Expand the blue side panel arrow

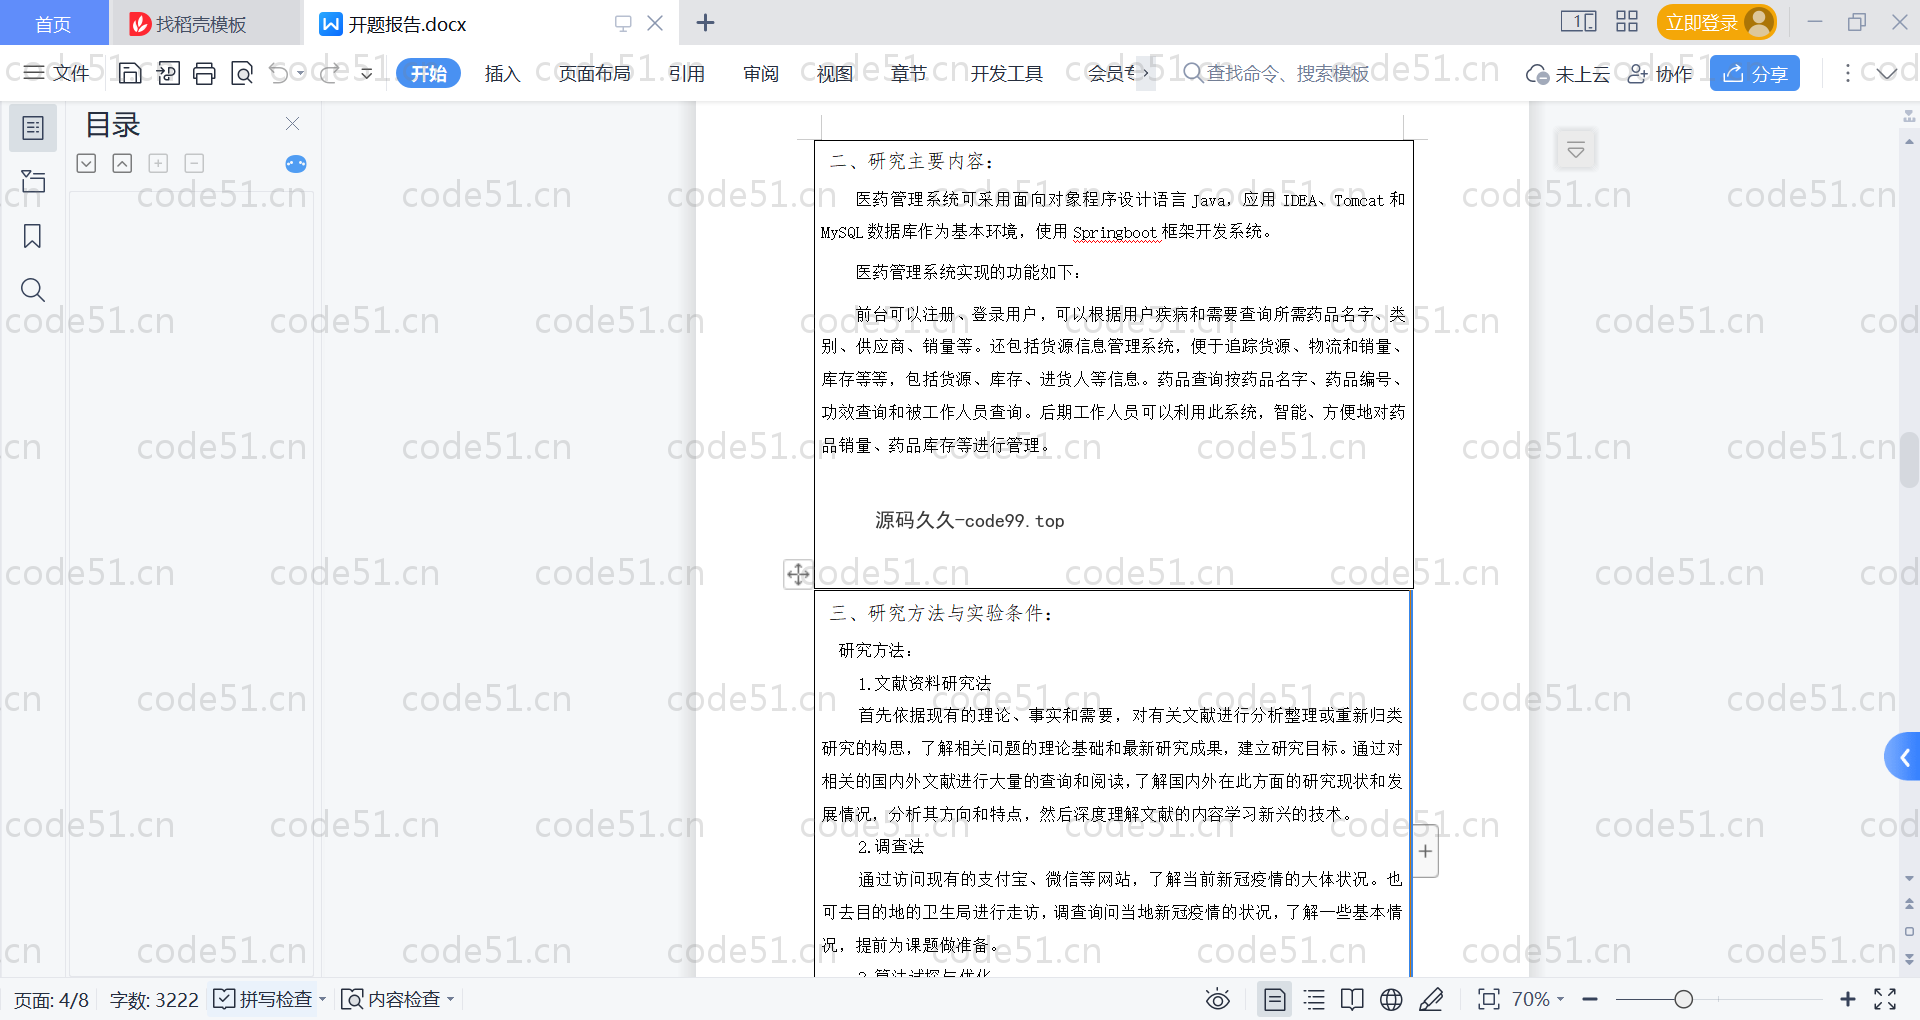tap(1903, 758)
